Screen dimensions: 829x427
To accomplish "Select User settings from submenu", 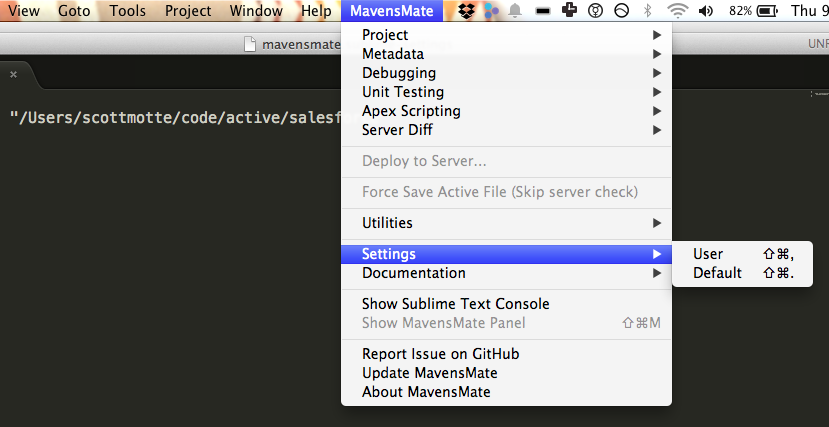I will (x=742, y=254).
